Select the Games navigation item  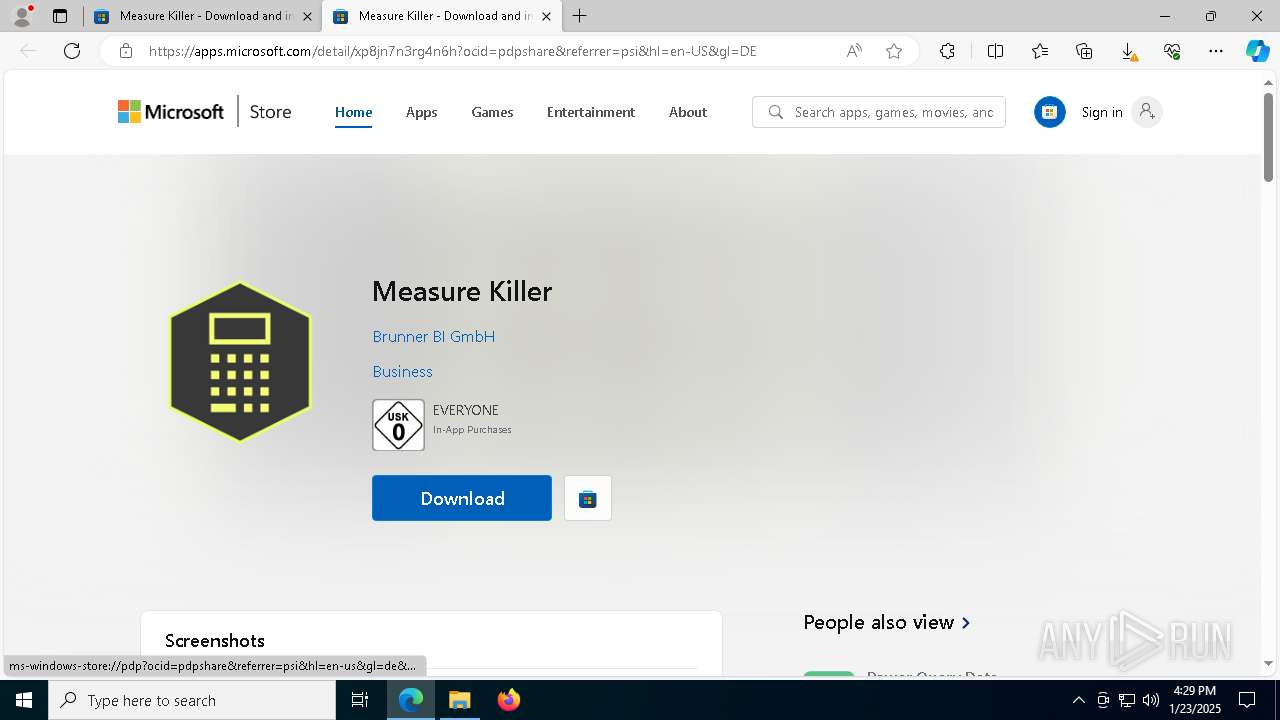pyautogui.click(x=492, y=112)
